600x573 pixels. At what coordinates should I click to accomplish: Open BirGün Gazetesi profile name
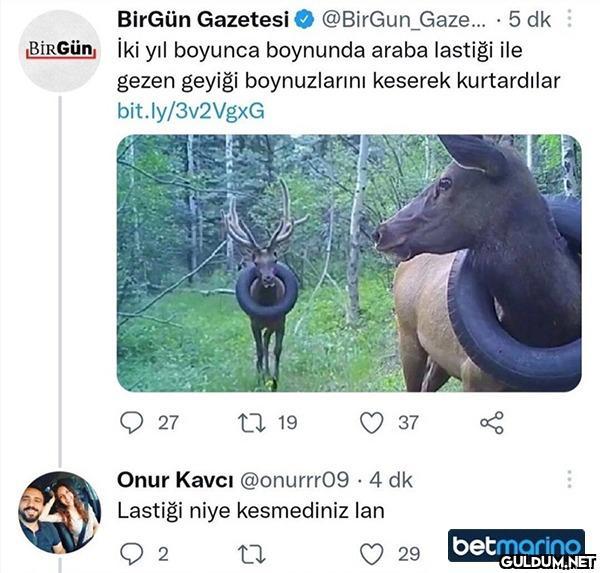(x=203, y=20)
